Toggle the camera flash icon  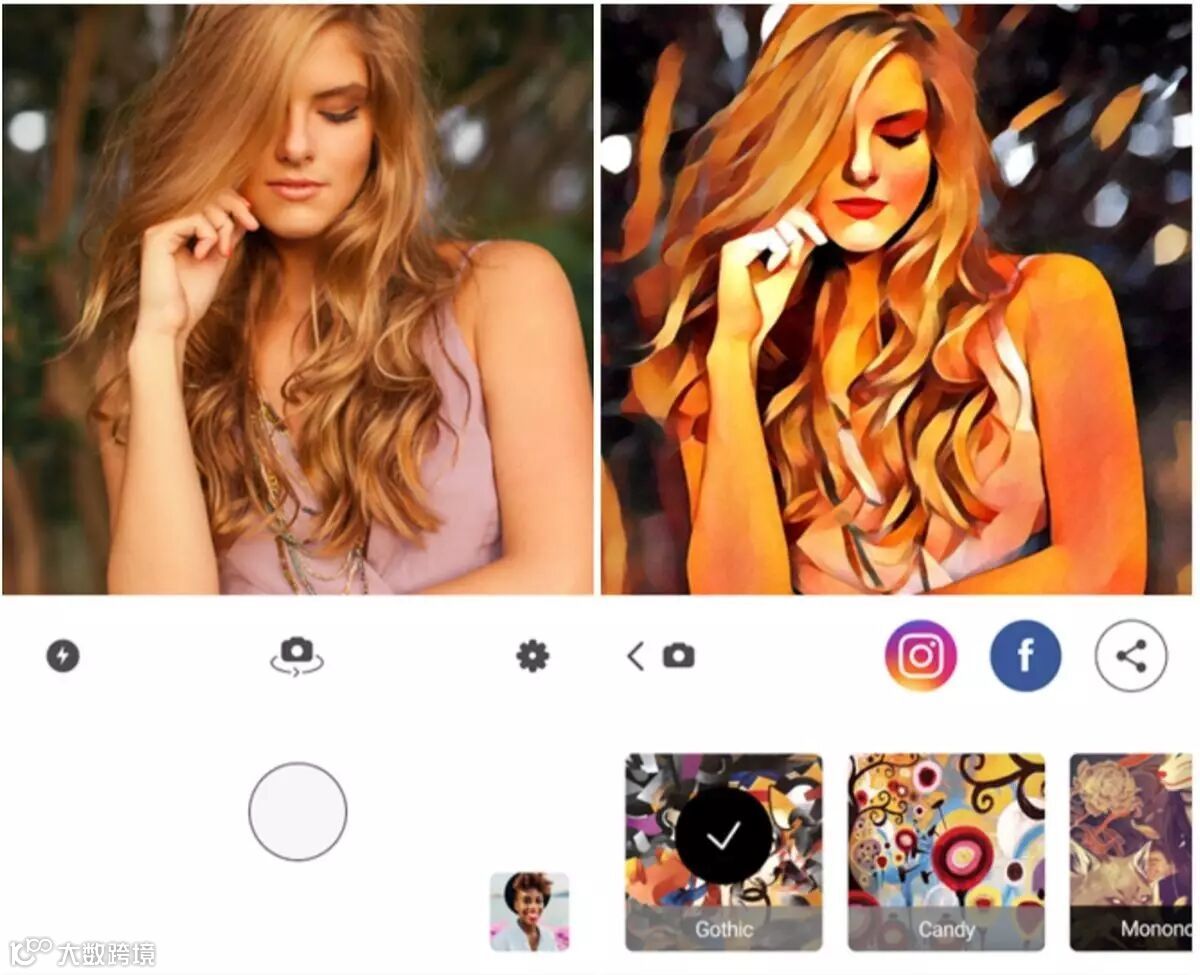(x=63, y=656)
